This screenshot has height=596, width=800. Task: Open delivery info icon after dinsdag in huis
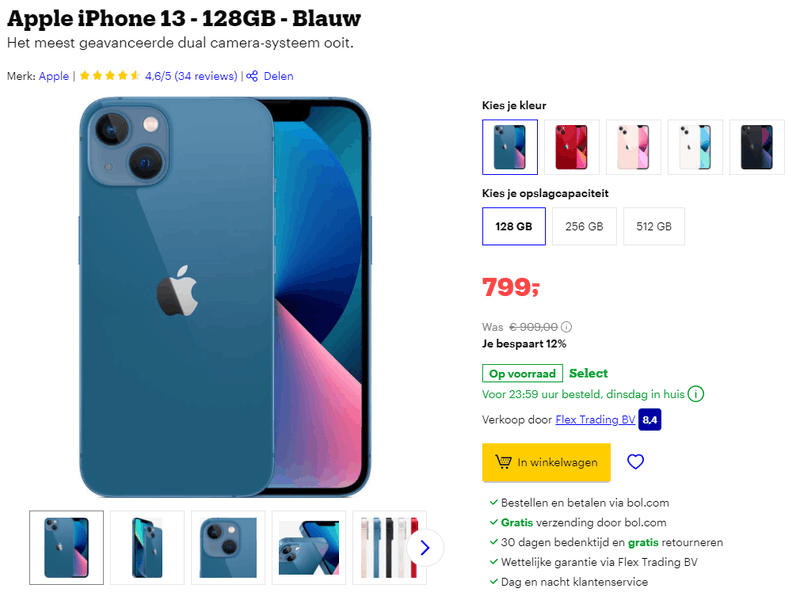(696, 394)
